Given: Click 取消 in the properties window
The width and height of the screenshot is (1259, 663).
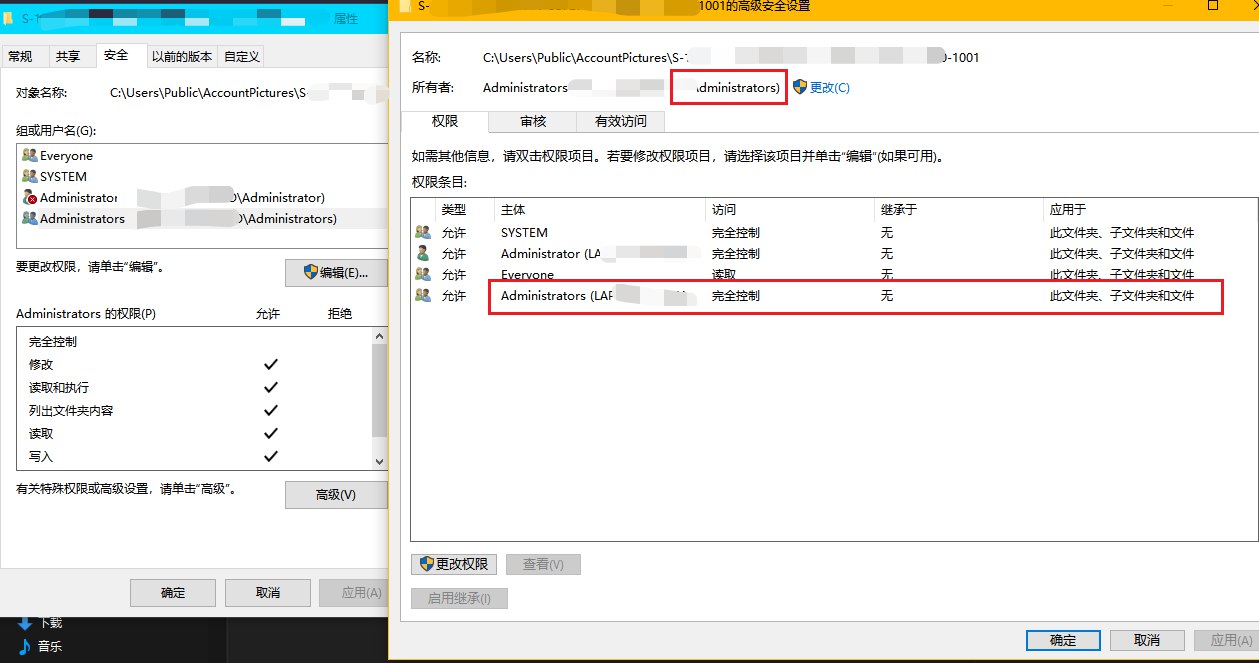Looking at the screenshot, I should [268, 593].
